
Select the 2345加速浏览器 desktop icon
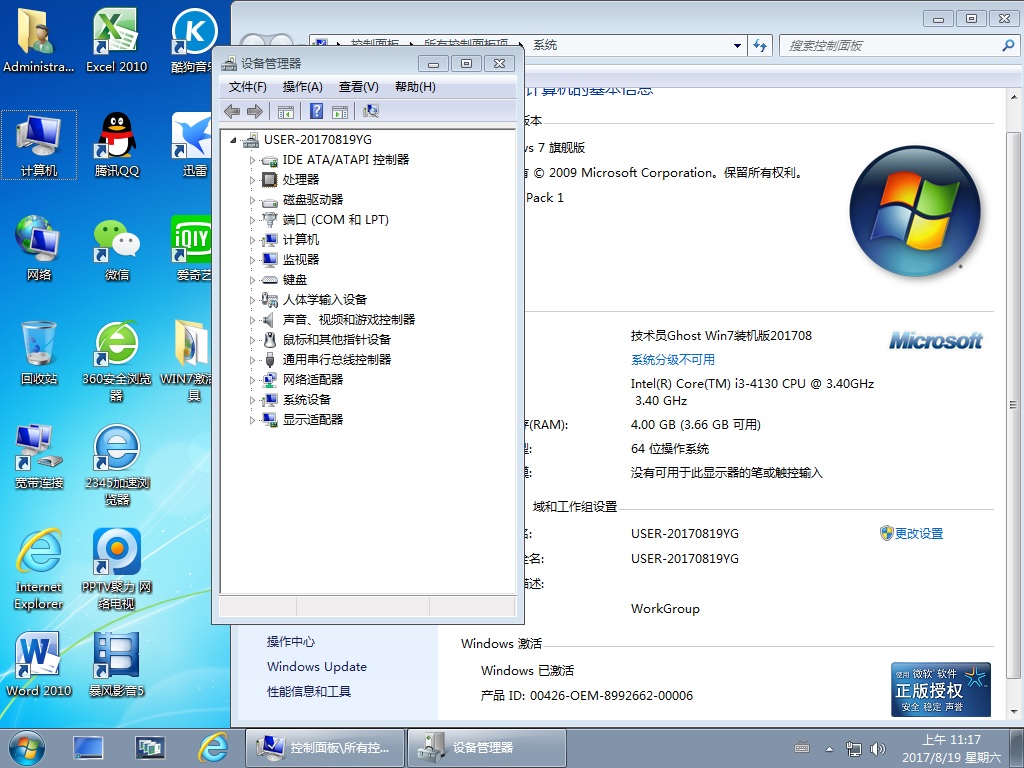pyautogui.click(x=117, y=465)
